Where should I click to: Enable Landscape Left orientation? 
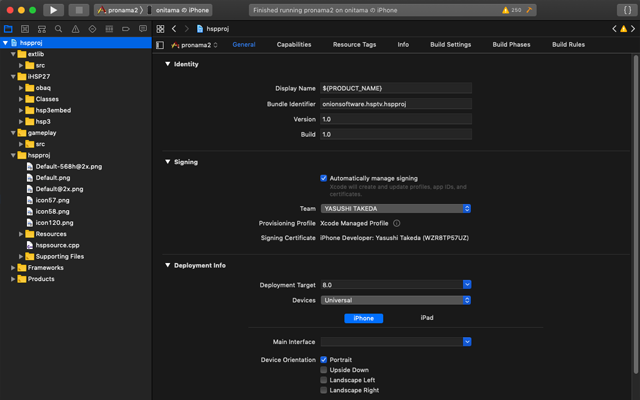point(324,380)
